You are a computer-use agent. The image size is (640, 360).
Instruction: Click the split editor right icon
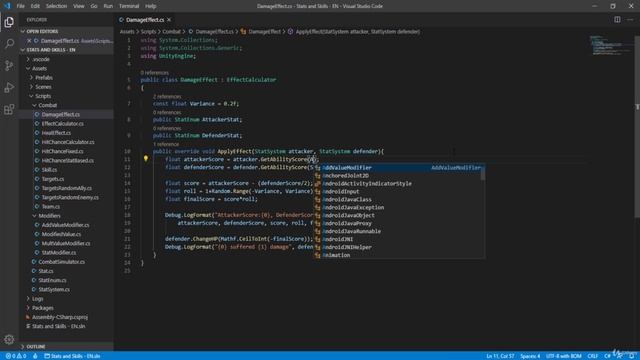(x=617, y=20)
